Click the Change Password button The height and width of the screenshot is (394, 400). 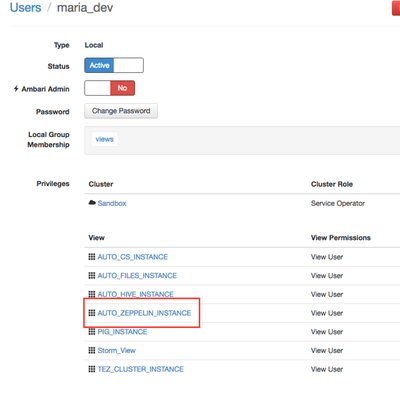(x=121, y=111)
